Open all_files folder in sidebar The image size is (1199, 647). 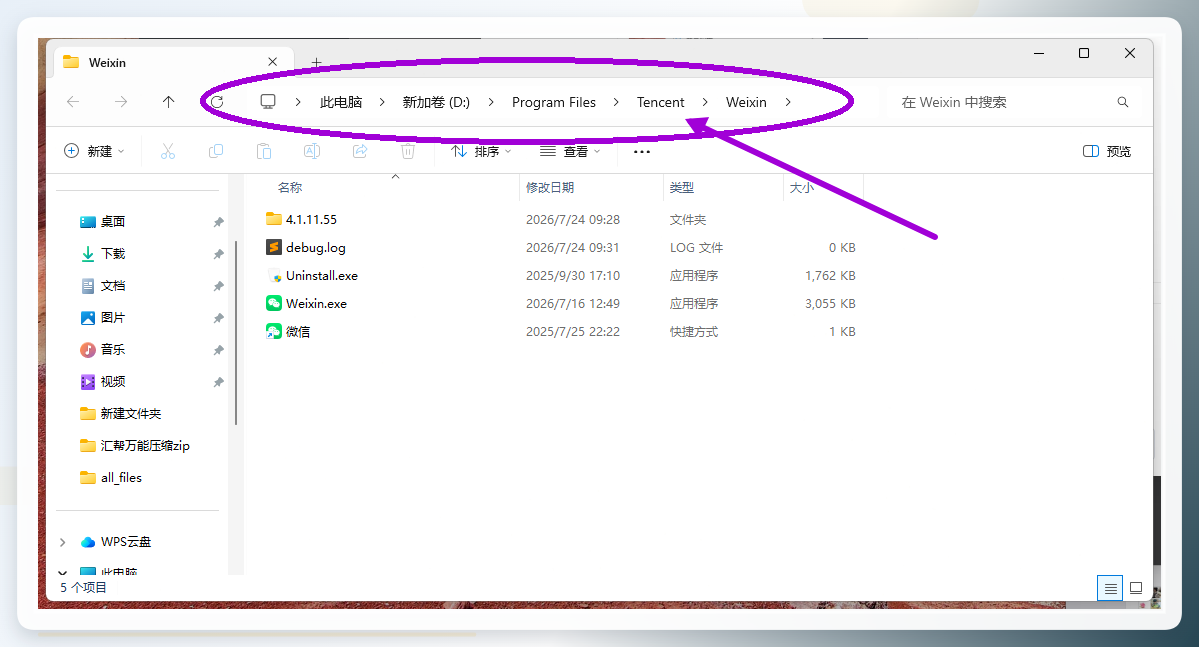coord(121,478)
